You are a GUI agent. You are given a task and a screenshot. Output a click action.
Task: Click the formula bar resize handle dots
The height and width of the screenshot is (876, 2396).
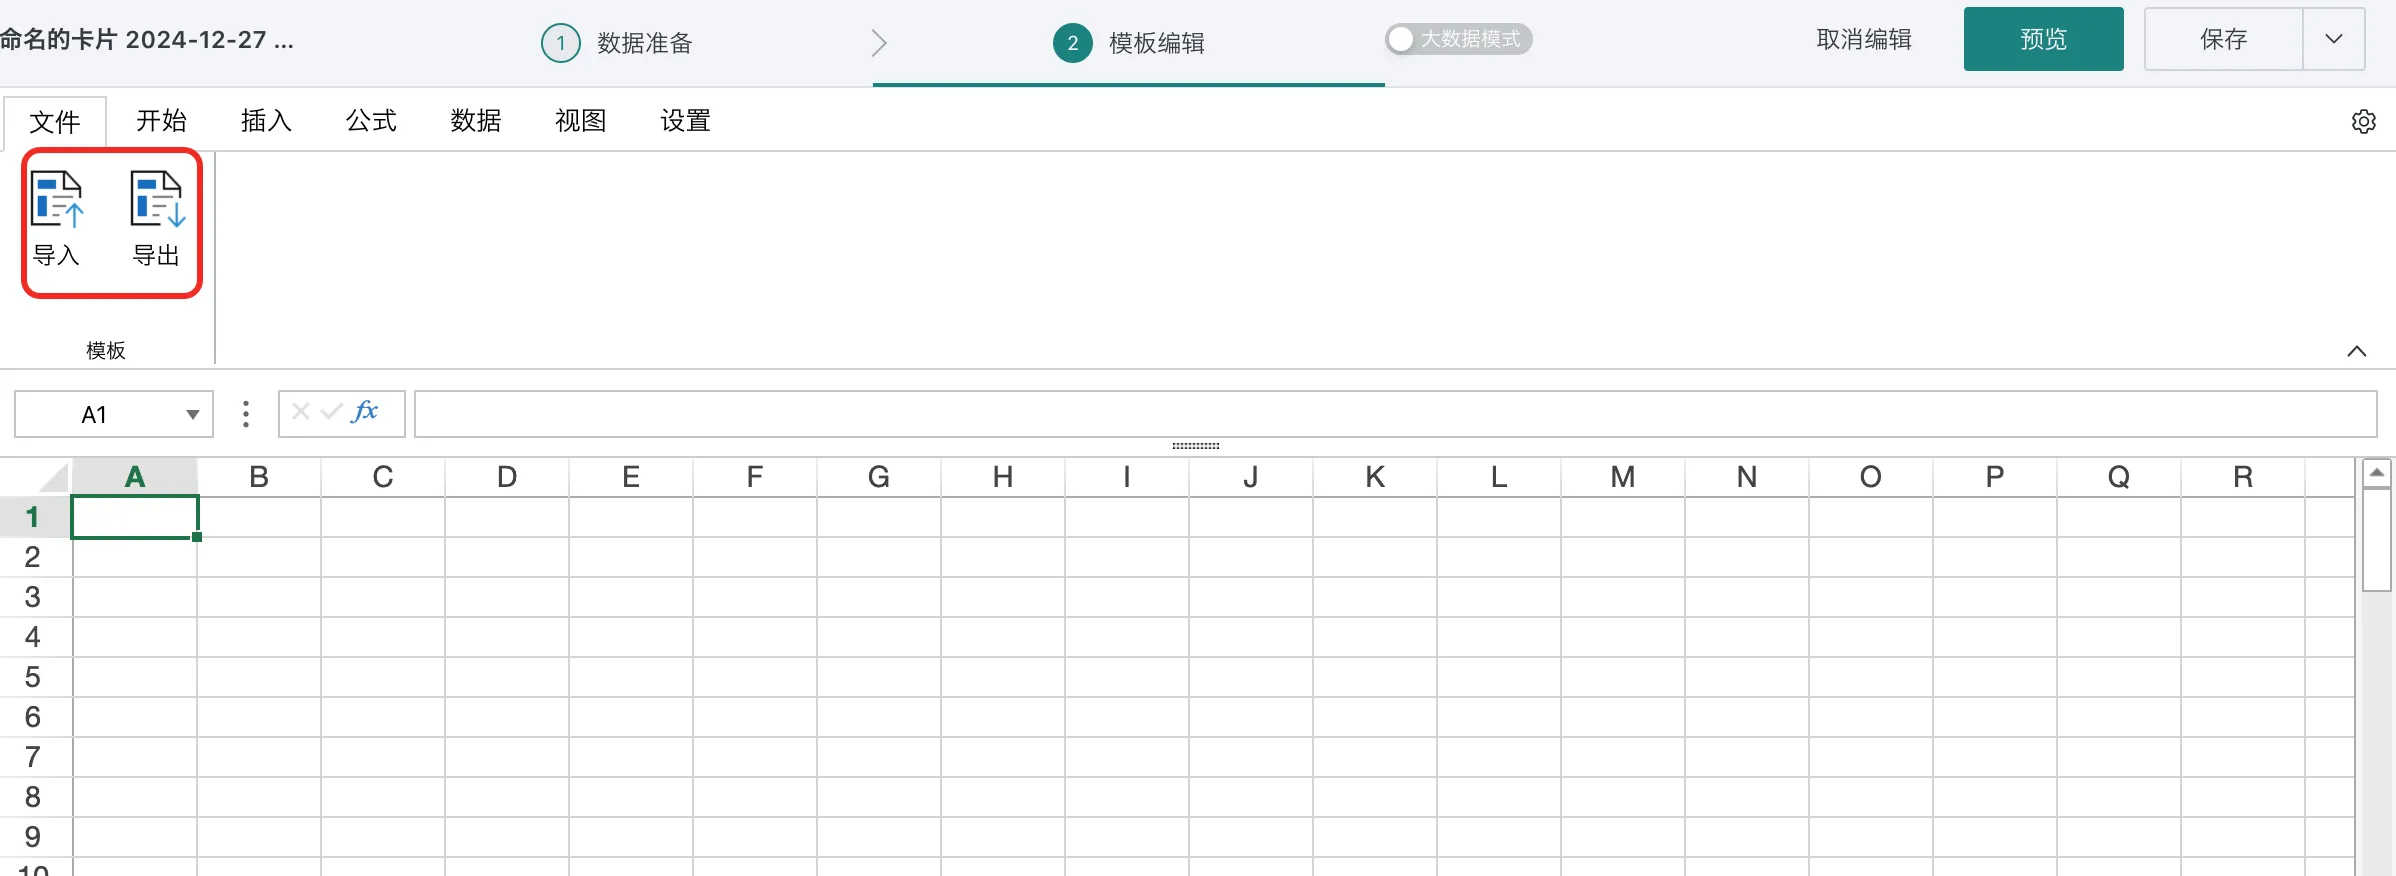1196,446
